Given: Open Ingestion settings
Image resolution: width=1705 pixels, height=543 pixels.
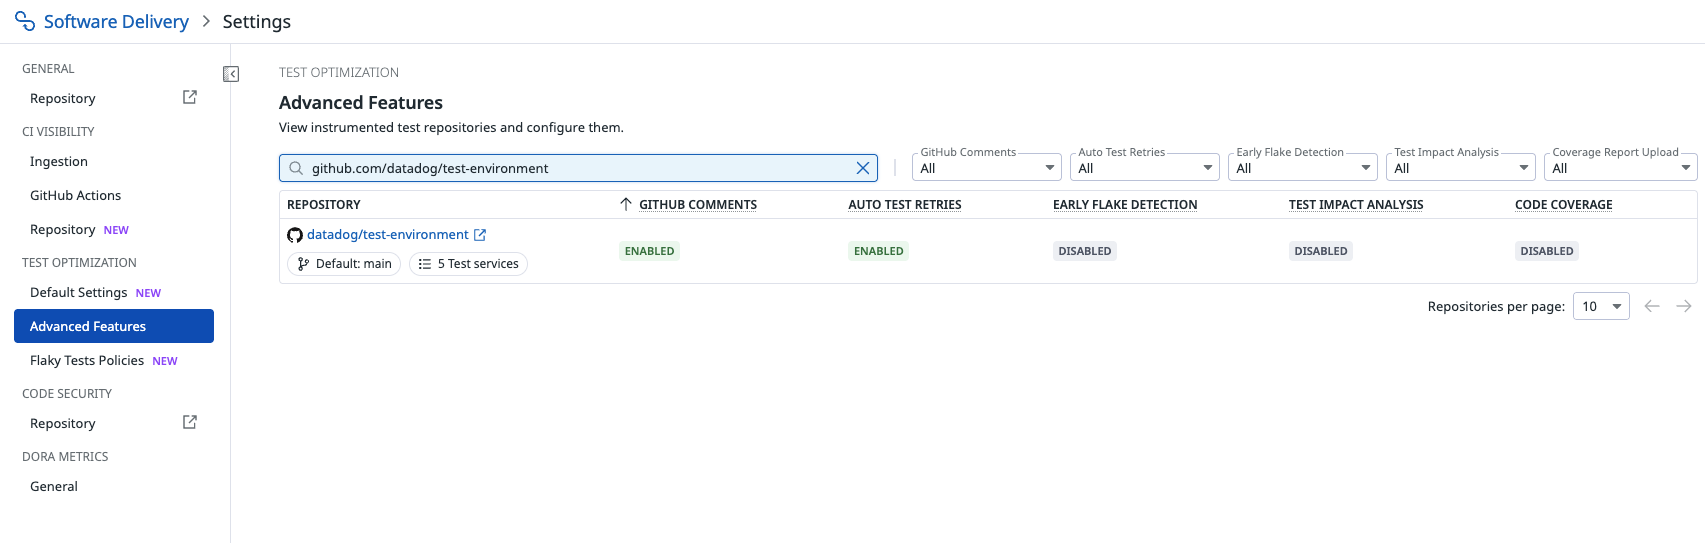Looking at the screenshot, I should [59, 161].
